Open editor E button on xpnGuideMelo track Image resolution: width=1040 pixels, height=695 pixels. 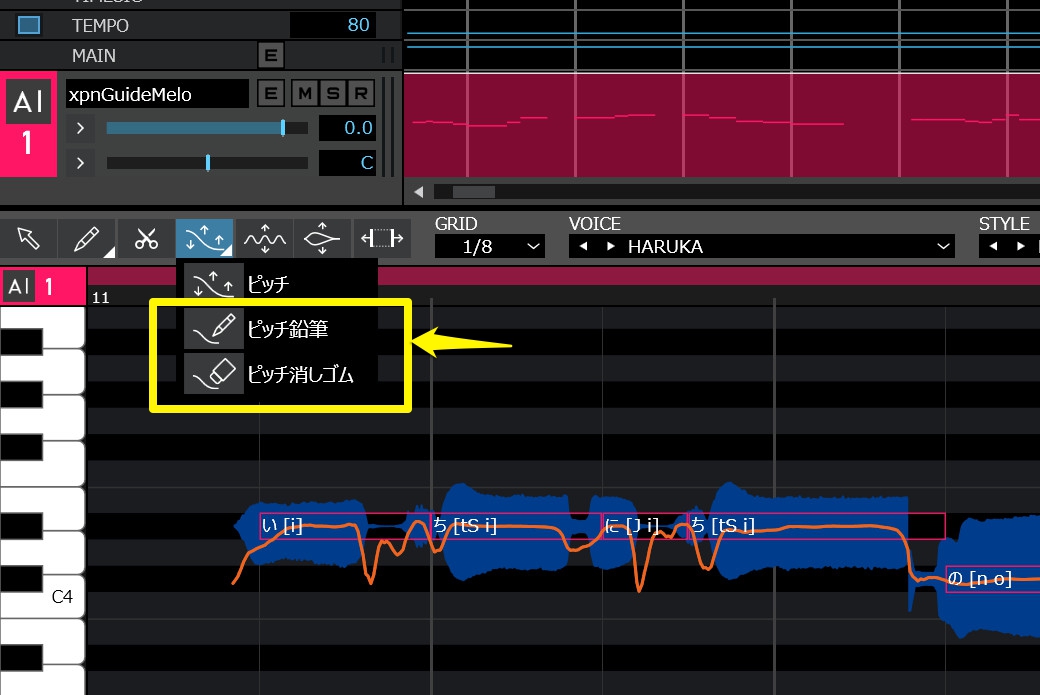point(271,94)
